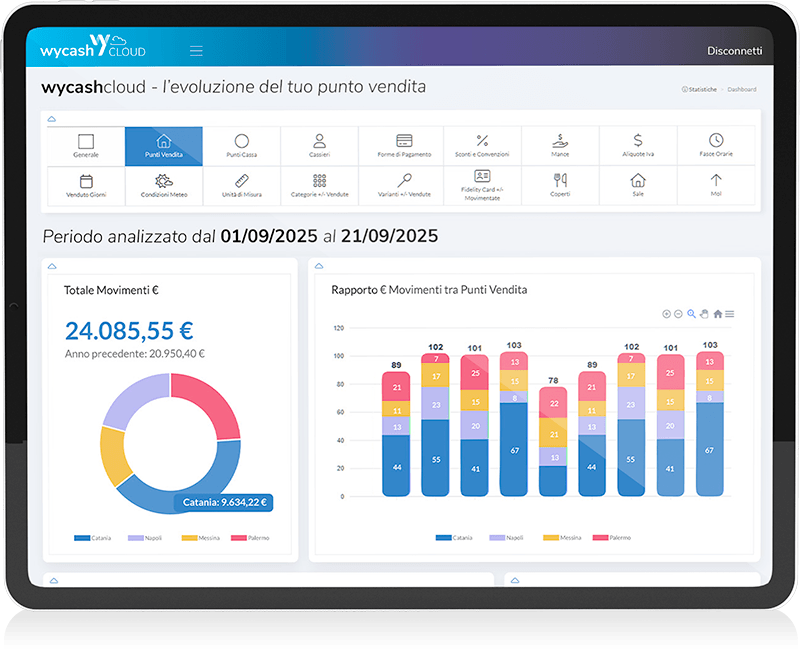Click Disconnetti to log out
Viewport: 800px width, 670px height.
click(x=734, y=51)
